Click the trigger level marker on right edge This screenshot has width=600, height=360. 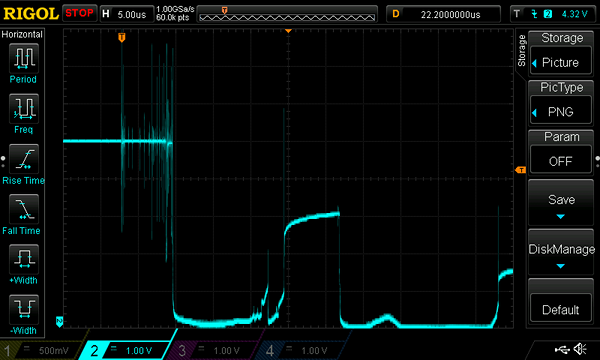point(520,169)
